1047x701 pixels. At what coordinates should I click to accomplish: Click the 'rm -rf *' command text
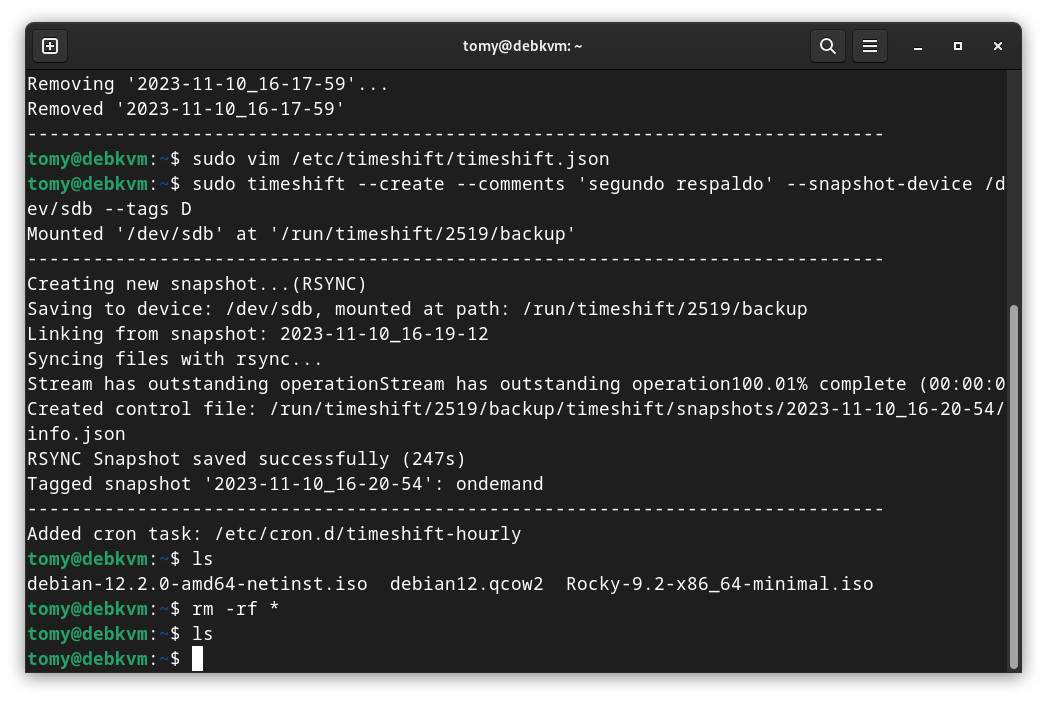pos(236,609)
